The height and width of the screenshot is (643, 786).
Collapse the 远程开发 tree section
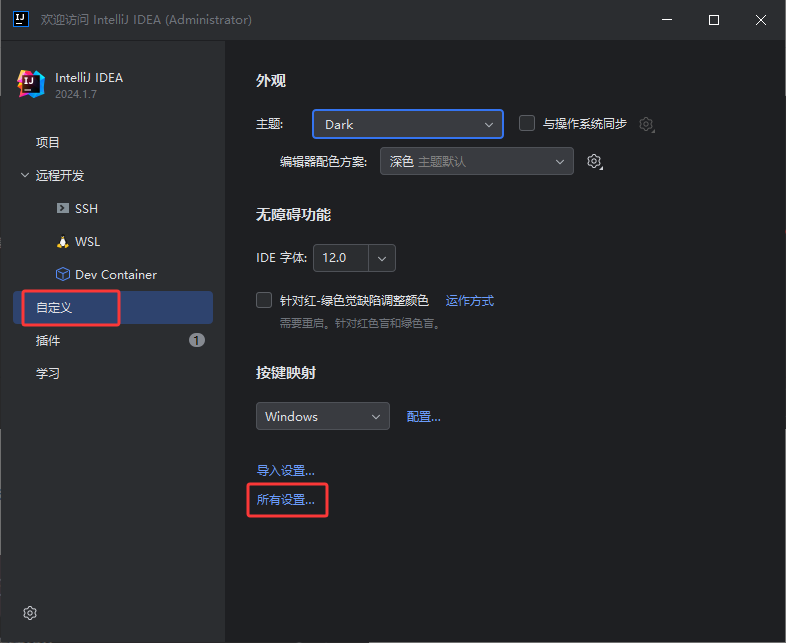(x=25, y=176)
